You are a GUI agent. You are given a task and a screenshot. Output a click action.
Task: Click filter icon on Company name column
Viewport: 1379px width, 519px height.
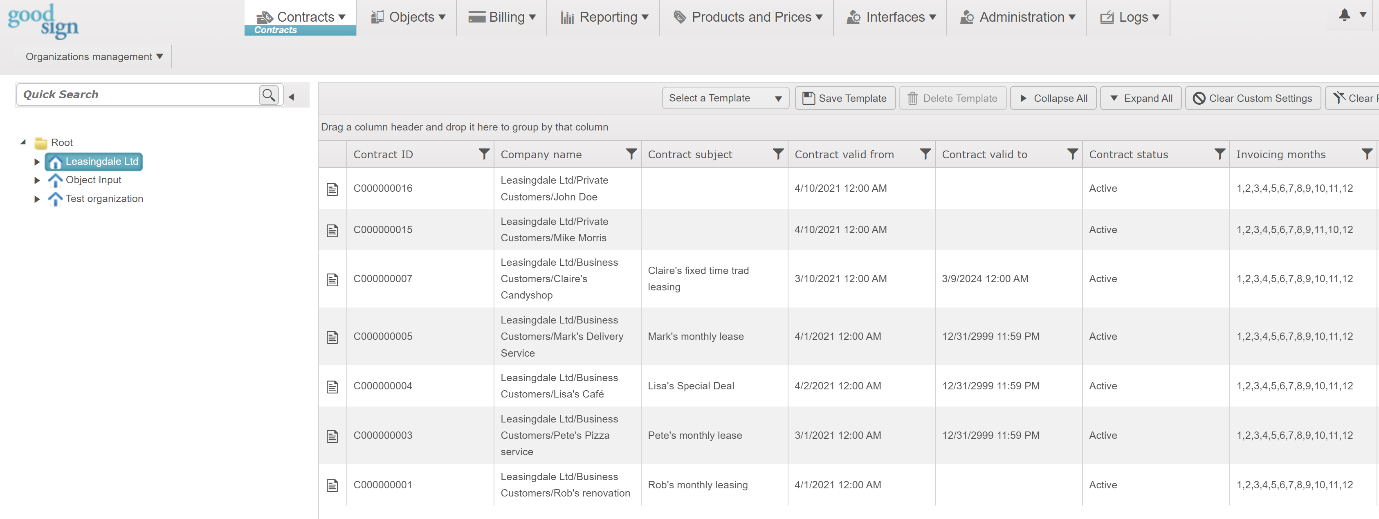(x=631, y=154)
